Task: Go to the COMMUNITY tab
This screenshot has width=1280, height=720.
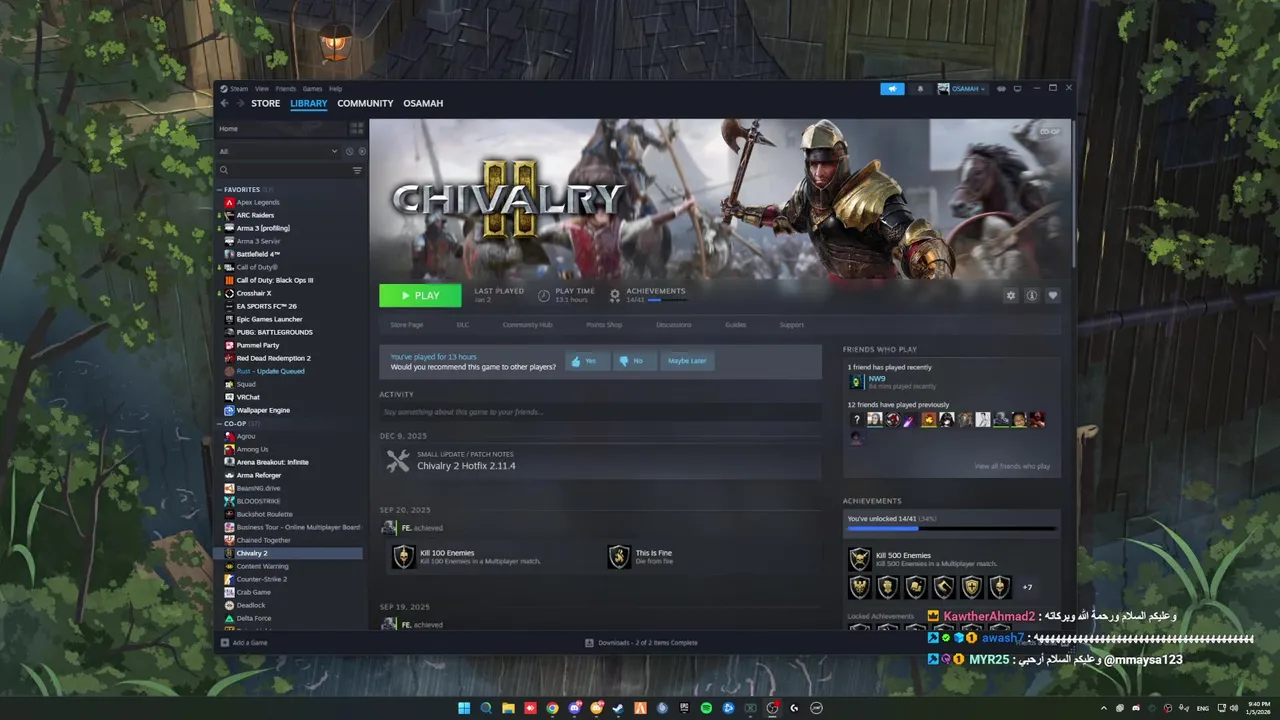Action: click(365, 103)
